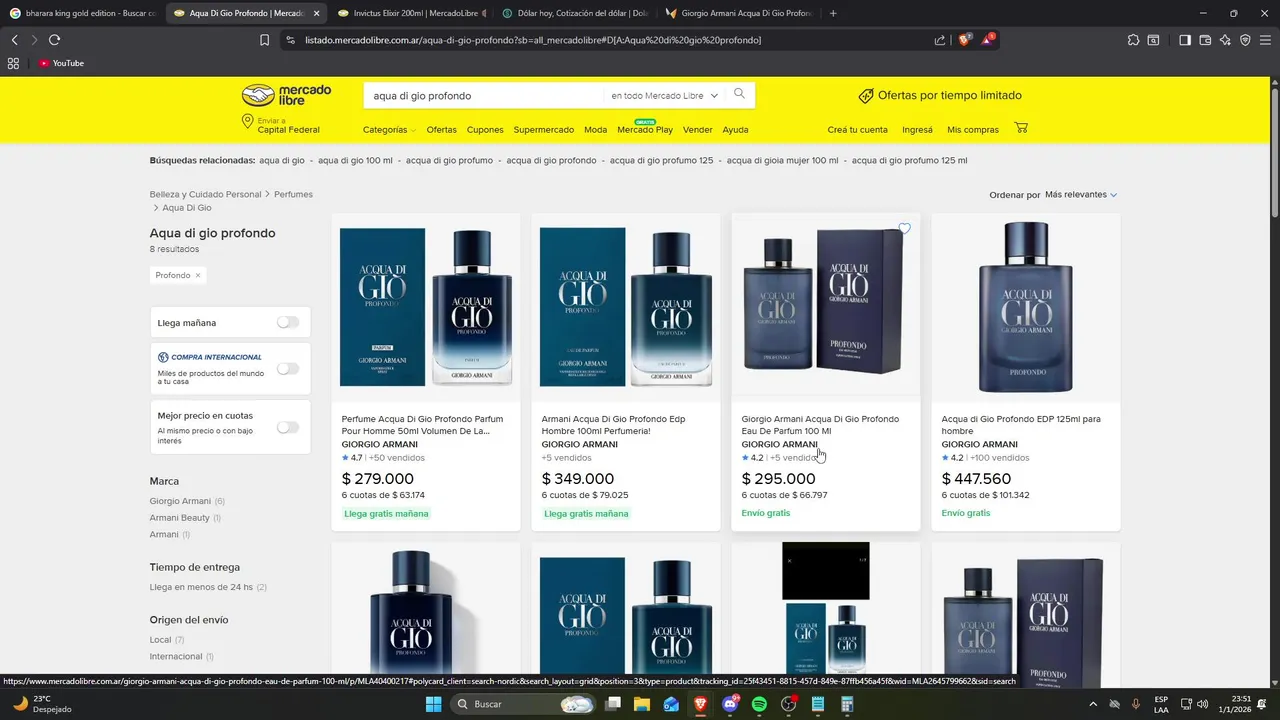Bookmark this page via the bookmark icon
Screen dimensions: 1280x720
point(264,40)
